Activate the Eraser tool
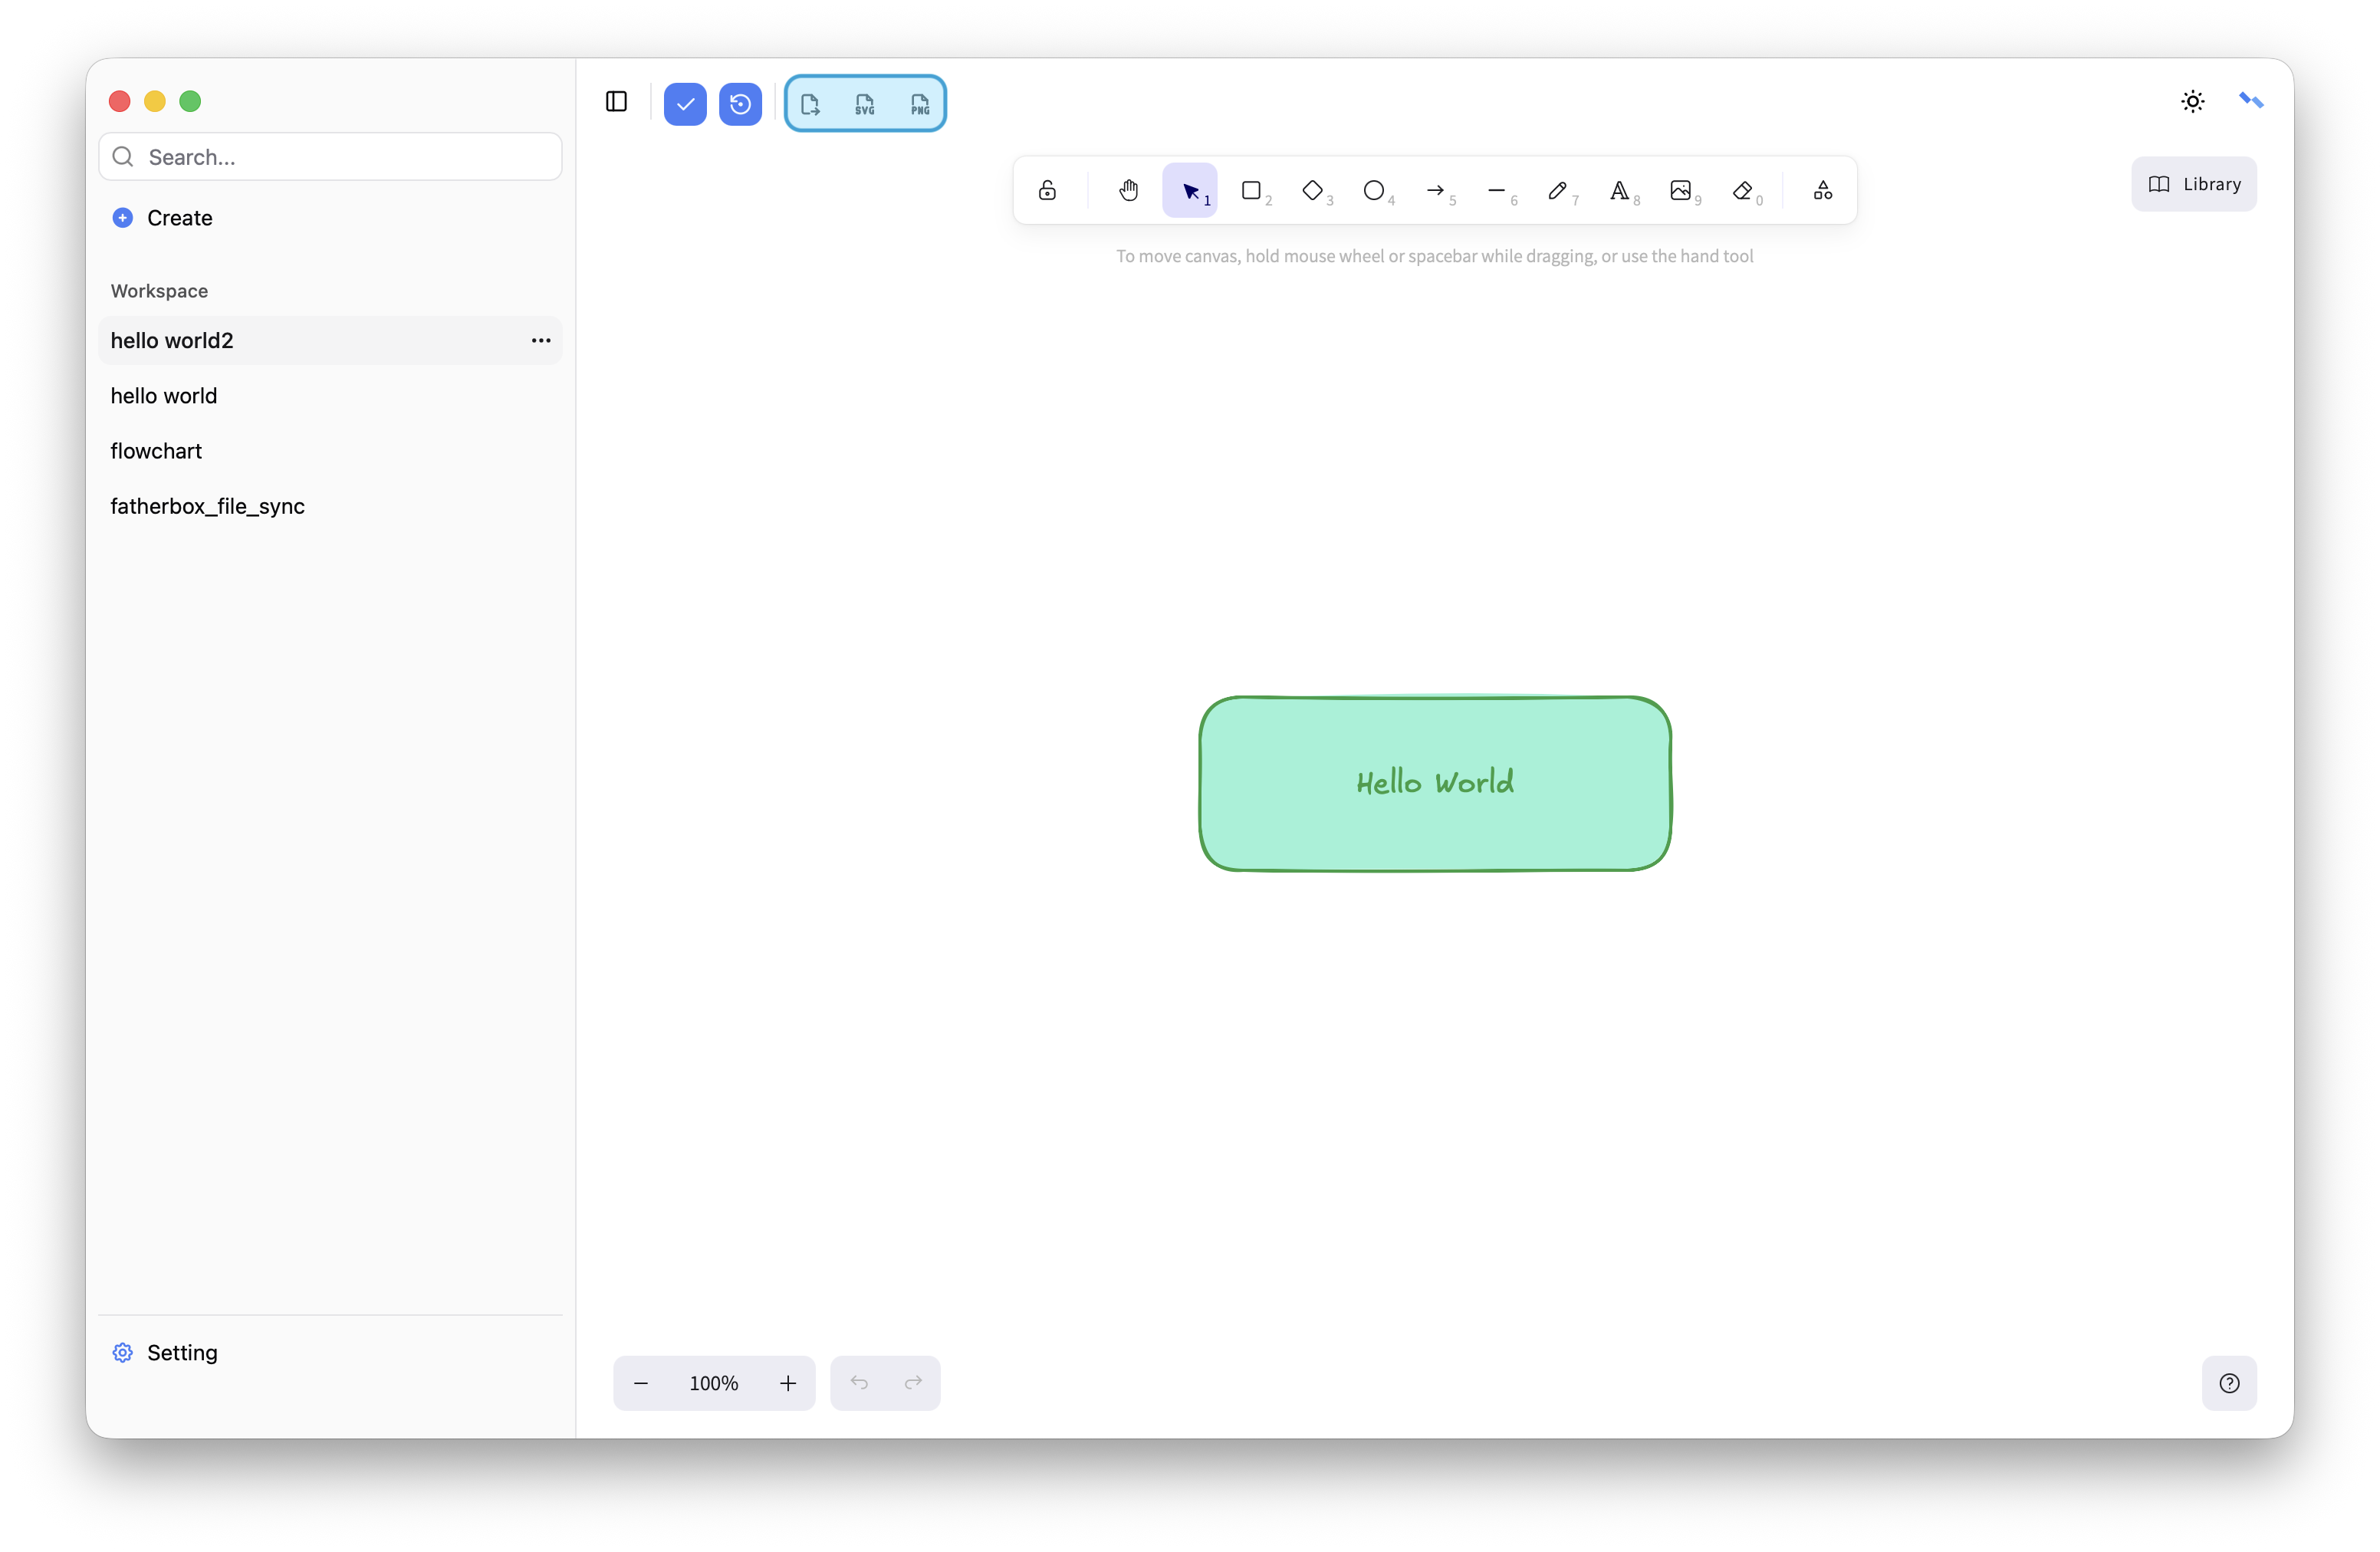 (x=1742, y=190)
